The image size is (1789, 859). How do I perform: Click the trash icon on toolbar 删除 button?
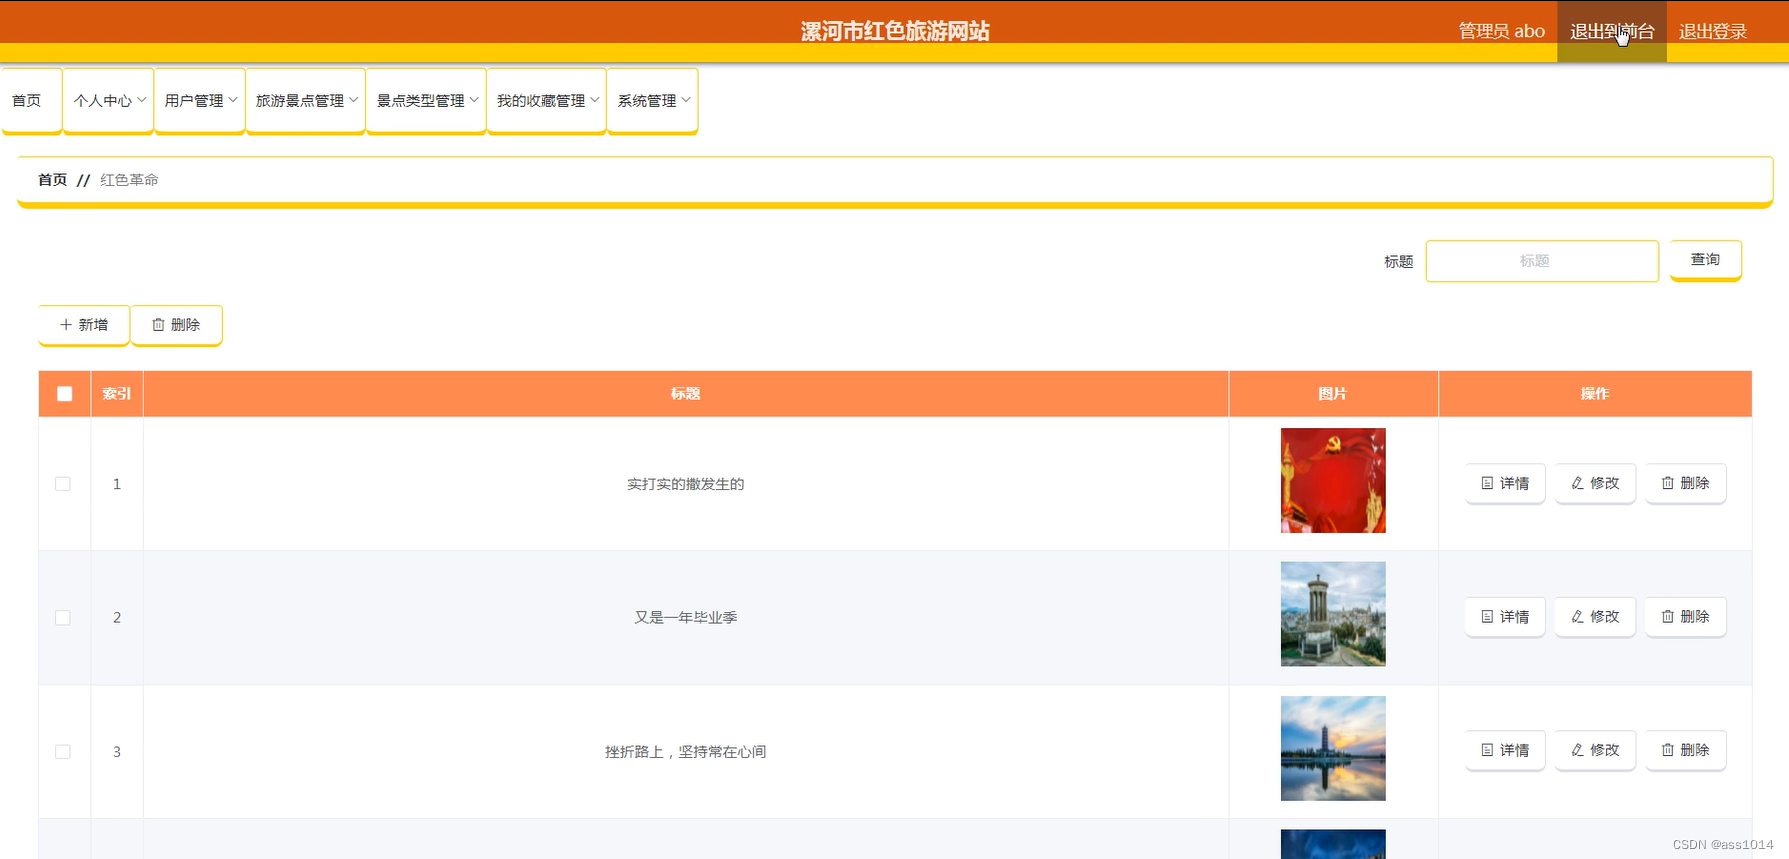(158, 325)
